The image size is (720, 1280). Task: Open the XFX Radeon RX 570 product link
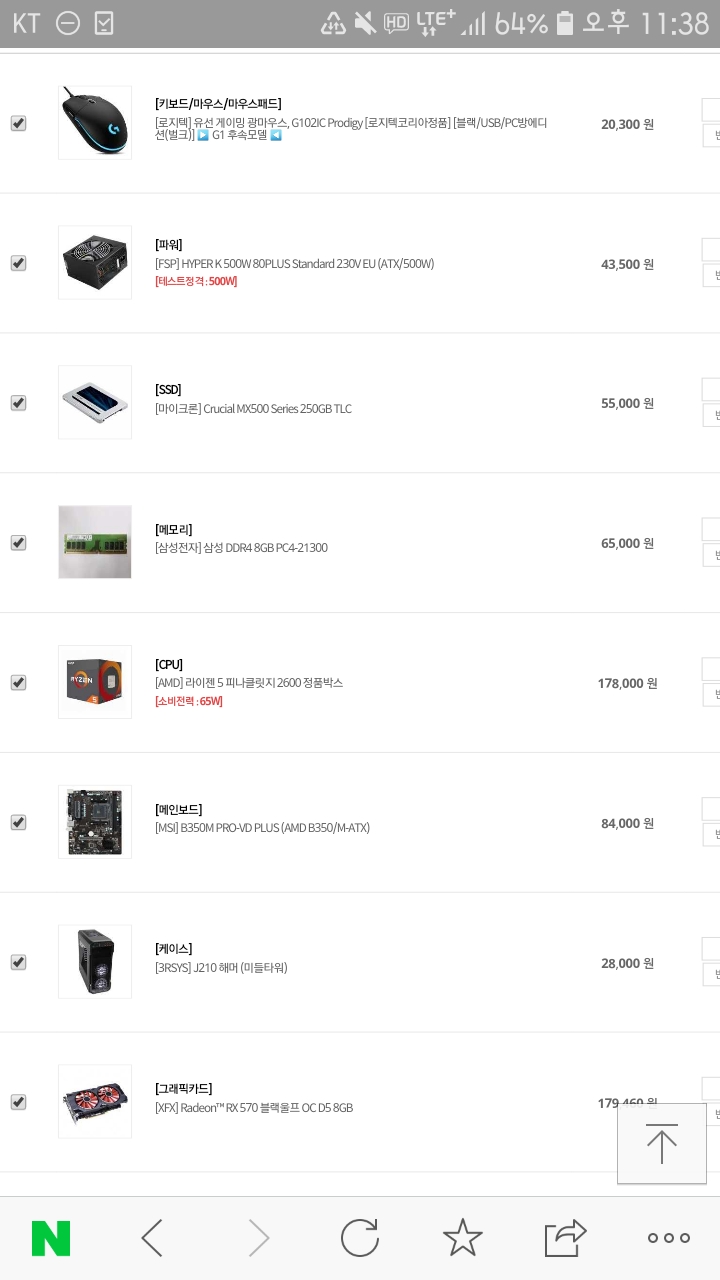pyautogui.click(x=254, y=1108)
